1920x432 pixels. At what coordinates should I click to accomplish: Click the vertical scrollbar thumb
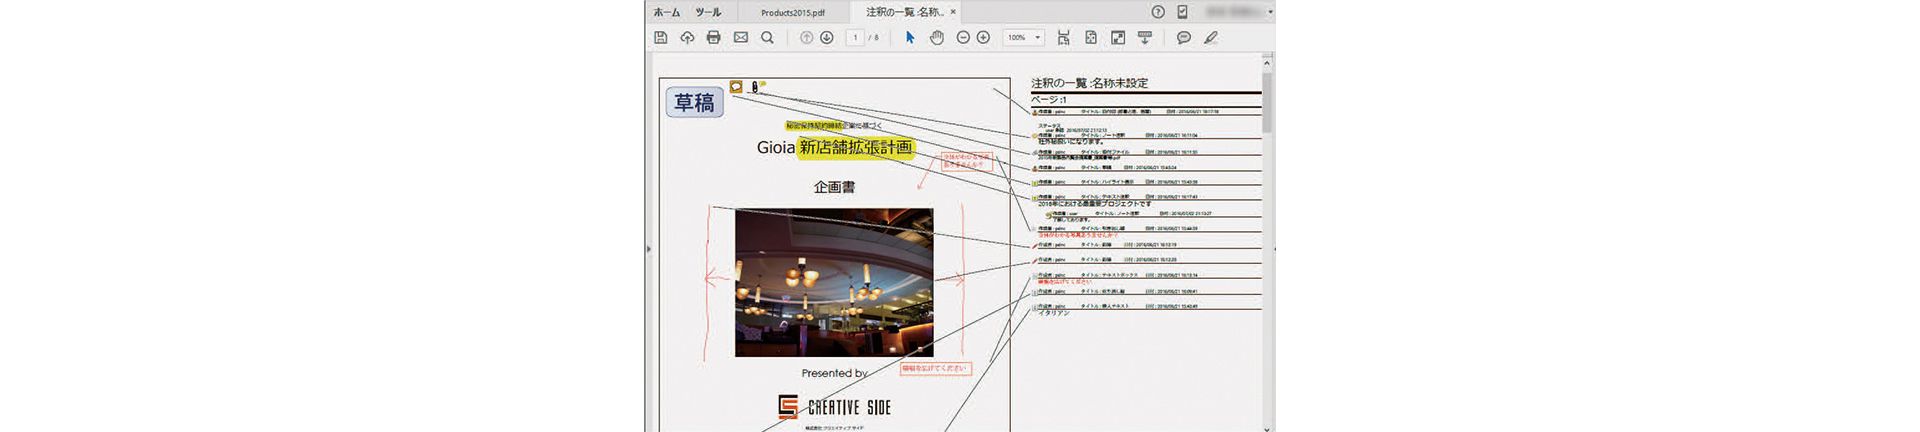tap(1267, 102)
